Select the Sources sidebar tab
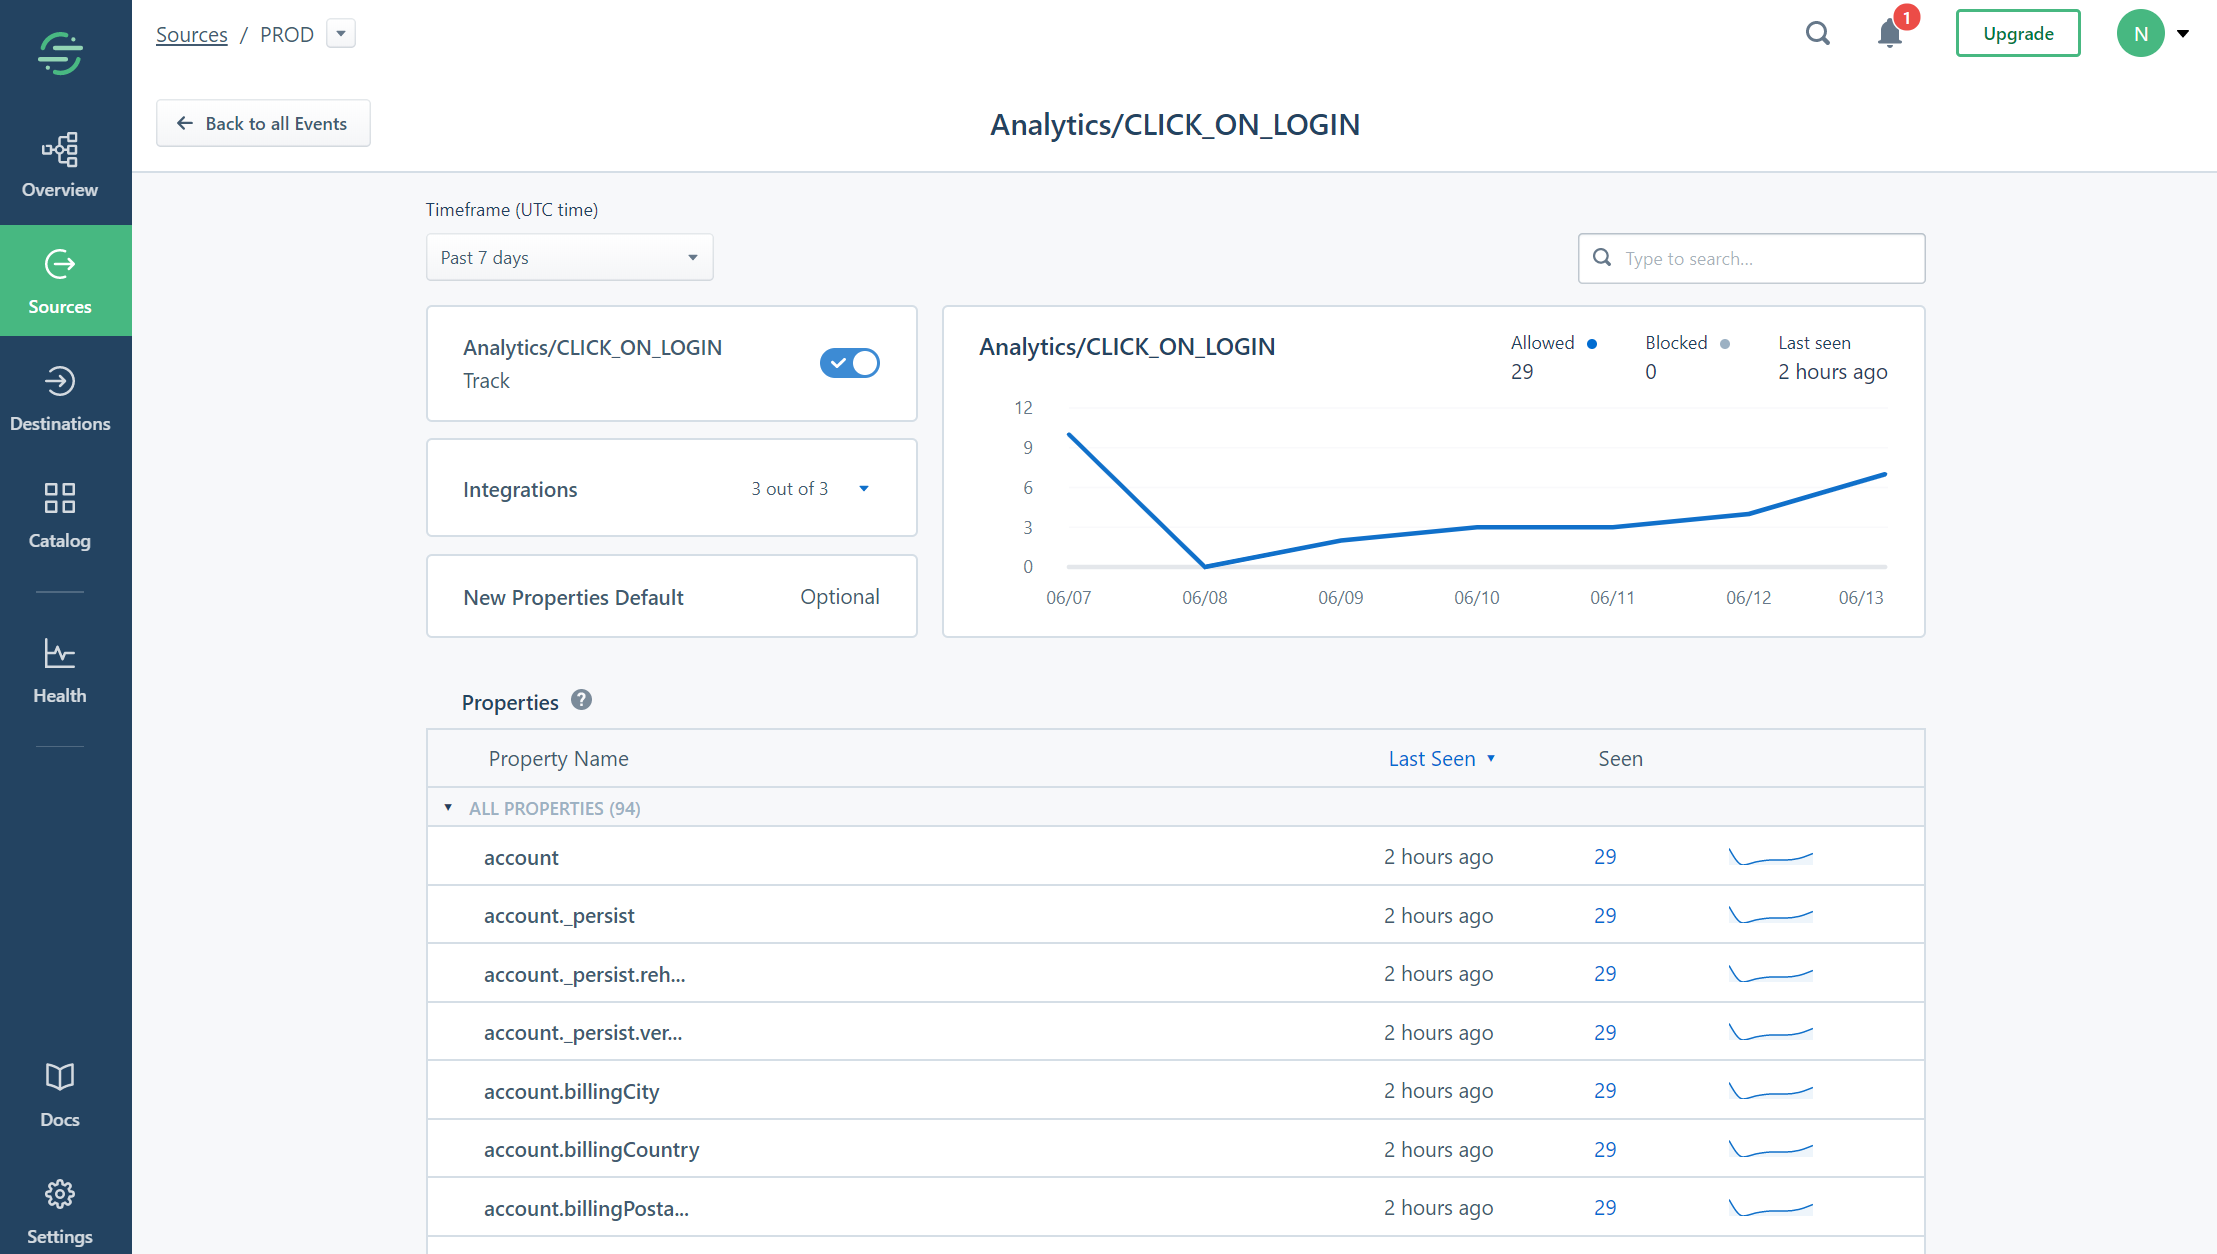The height and width of the screenshot is (1254, 2217). click(60, 281)
